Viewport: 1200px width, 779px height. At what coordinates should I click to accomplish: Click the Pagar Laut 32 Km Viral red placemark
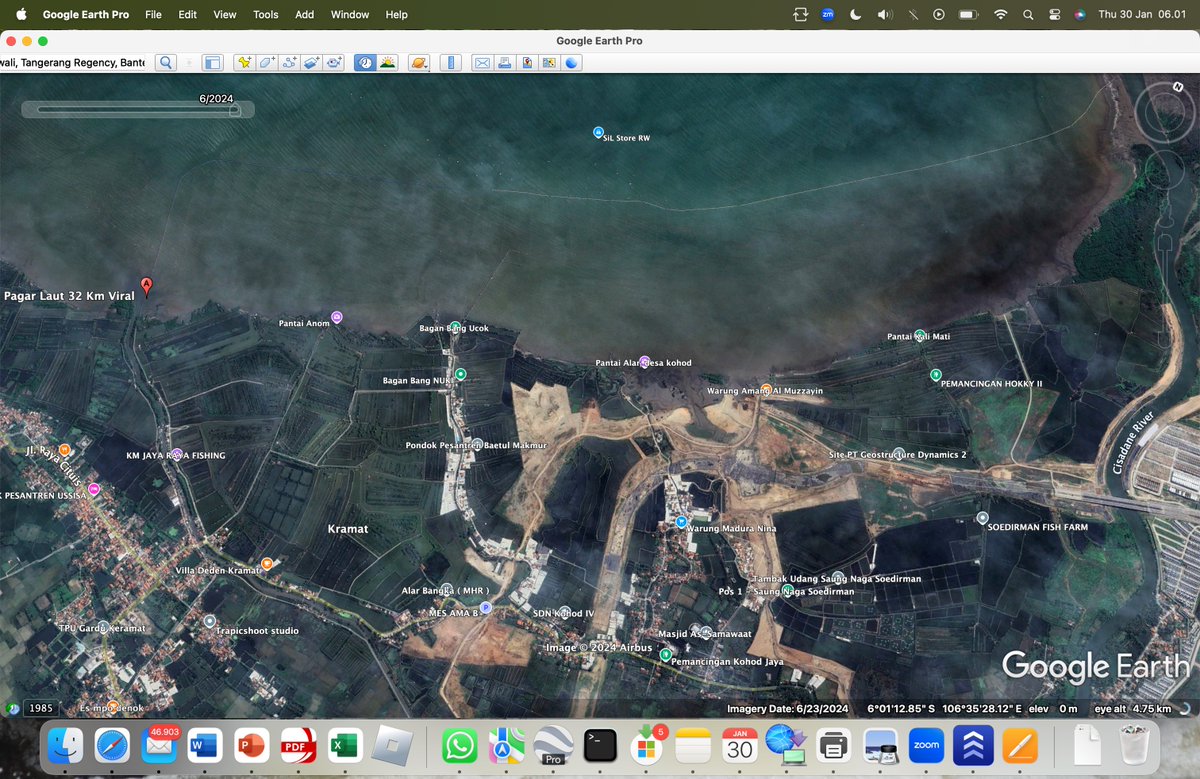[x=147, y=287]
